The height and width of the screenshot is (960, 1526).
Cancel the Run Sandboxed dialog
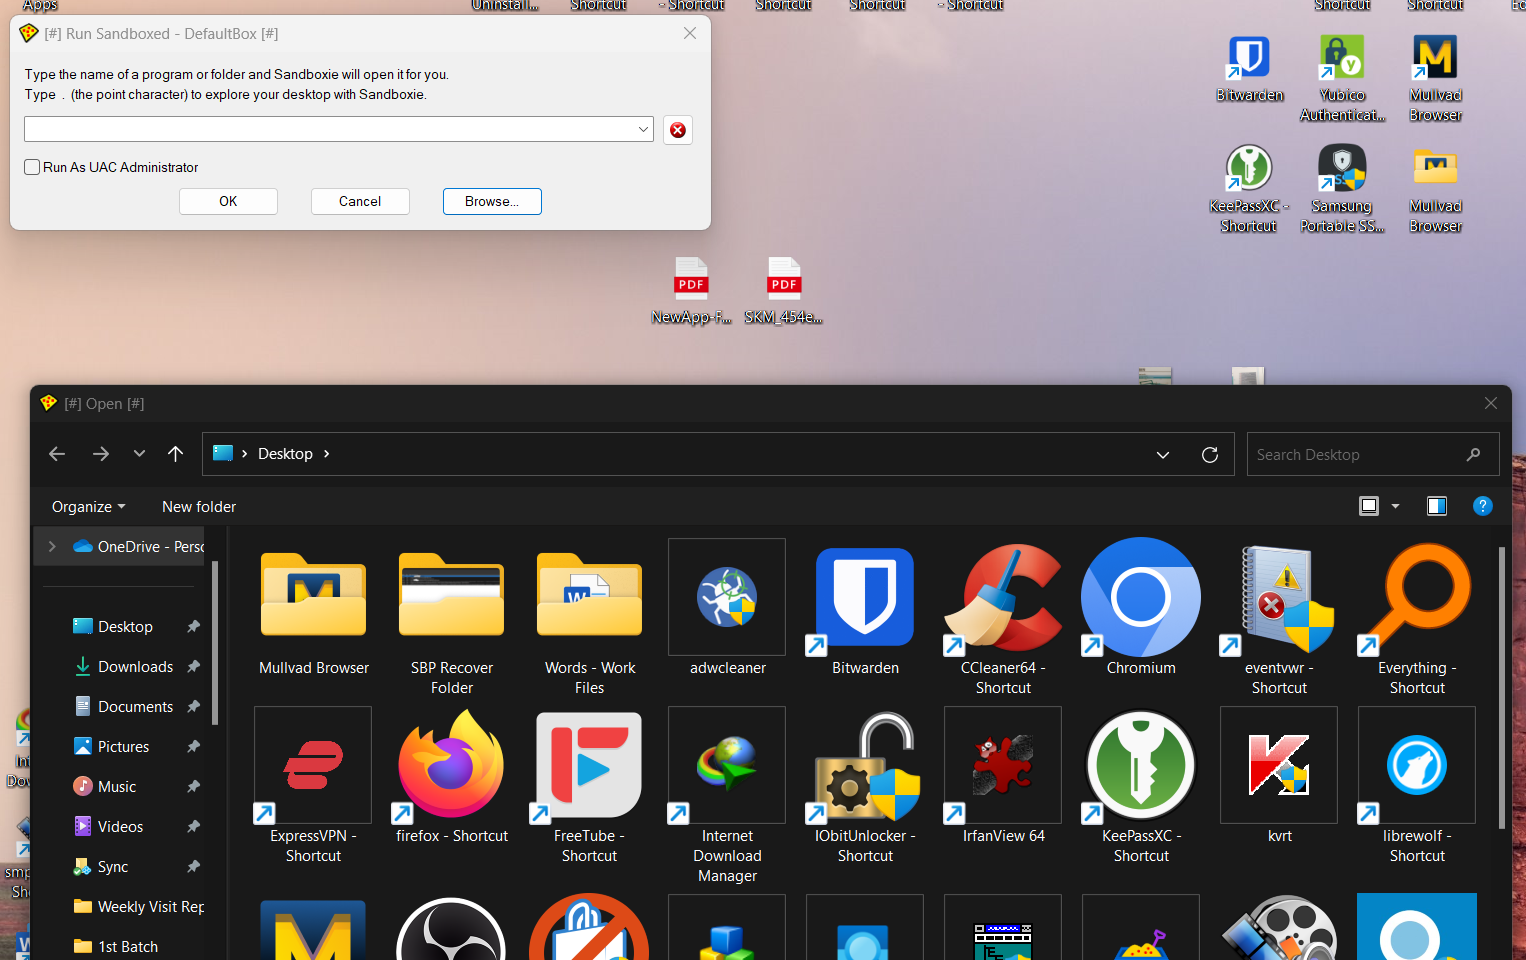point(360,201)
